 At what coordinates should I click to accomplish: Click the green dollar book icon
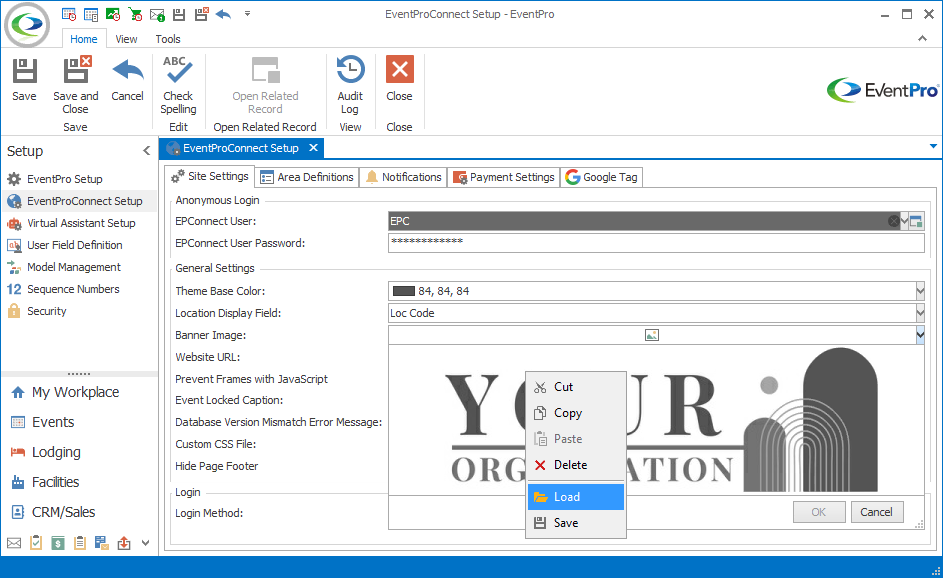pos(58,543)
